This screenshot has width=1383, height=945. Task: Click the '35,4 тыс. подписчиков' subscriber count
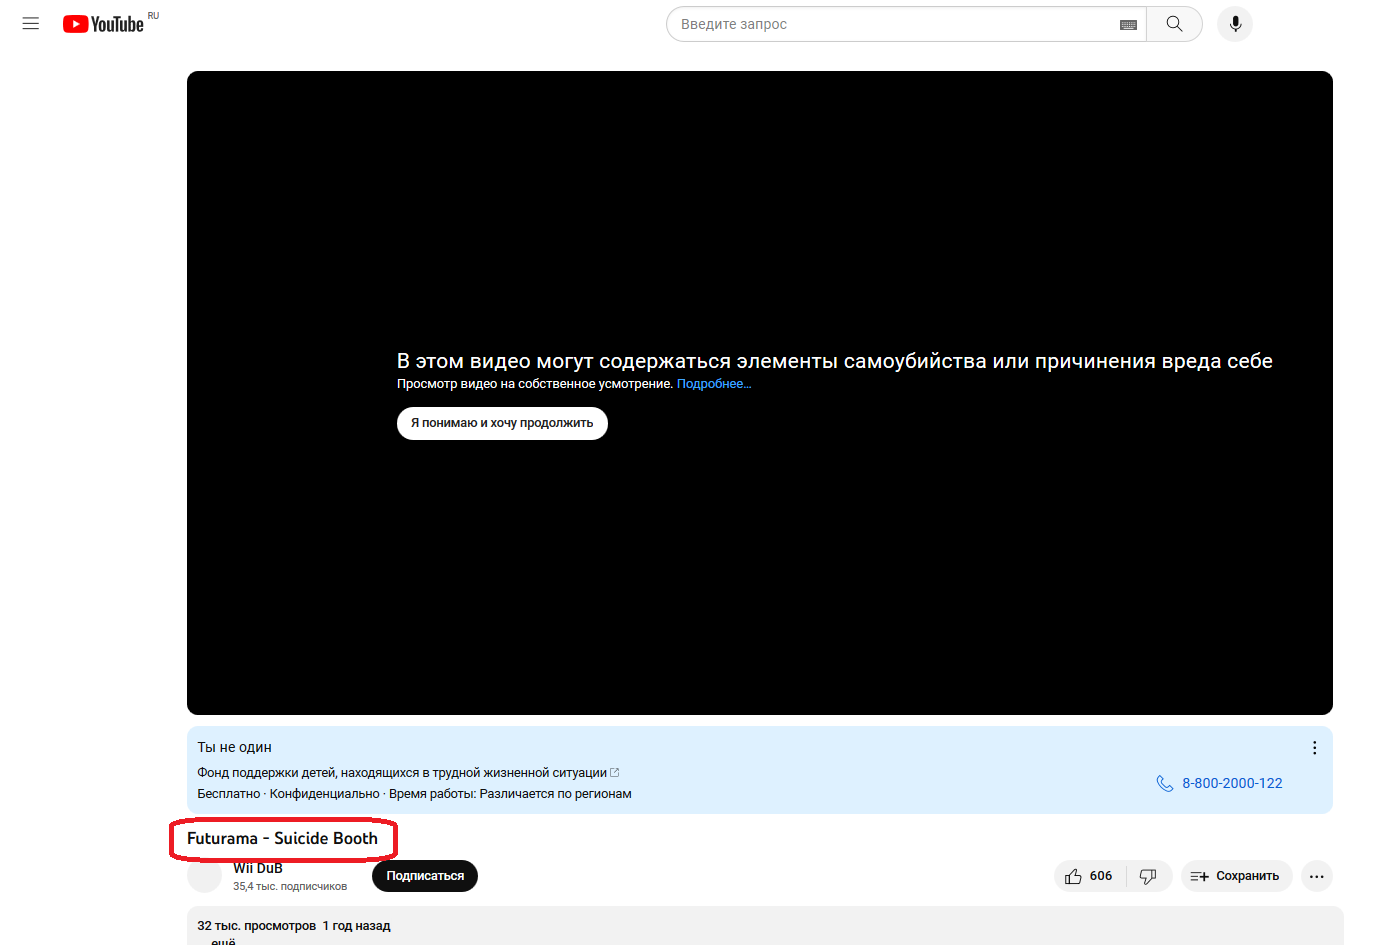tap(290, 887)
